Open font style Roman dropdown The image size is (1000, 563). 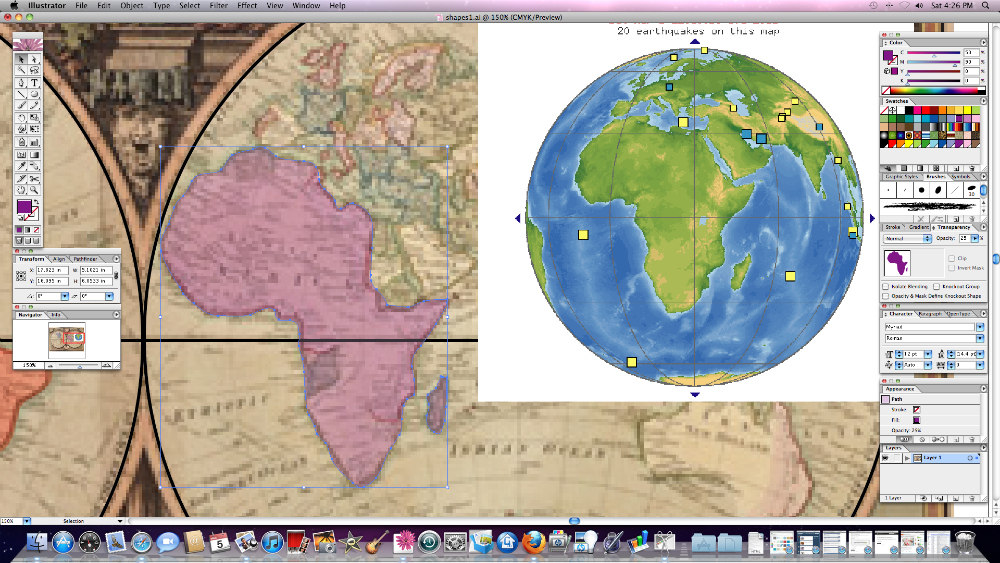[x=980, y=338]
